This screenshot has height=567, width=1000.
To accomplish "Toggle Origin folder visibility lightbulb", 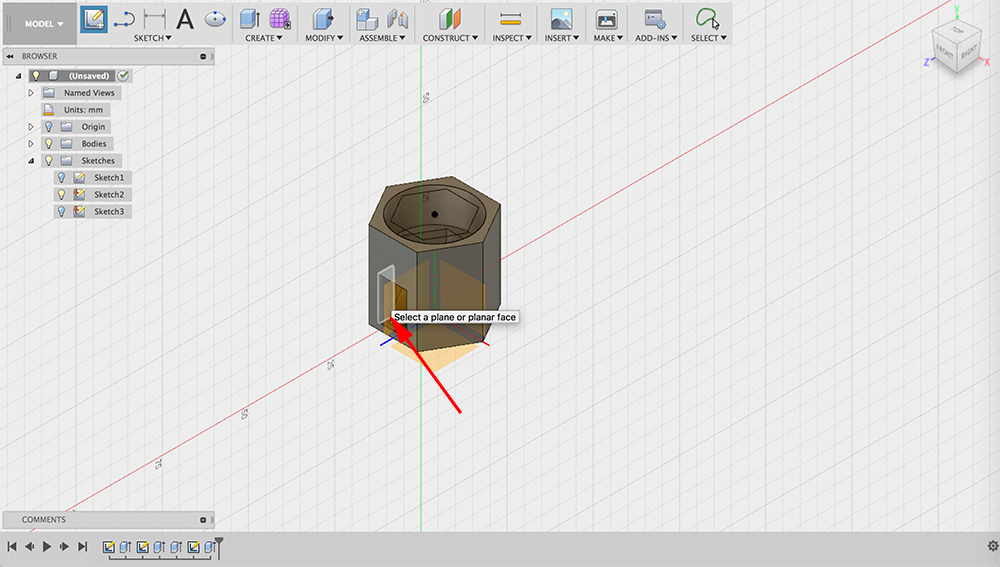I will pyautogui.click(x=48, y=127).
